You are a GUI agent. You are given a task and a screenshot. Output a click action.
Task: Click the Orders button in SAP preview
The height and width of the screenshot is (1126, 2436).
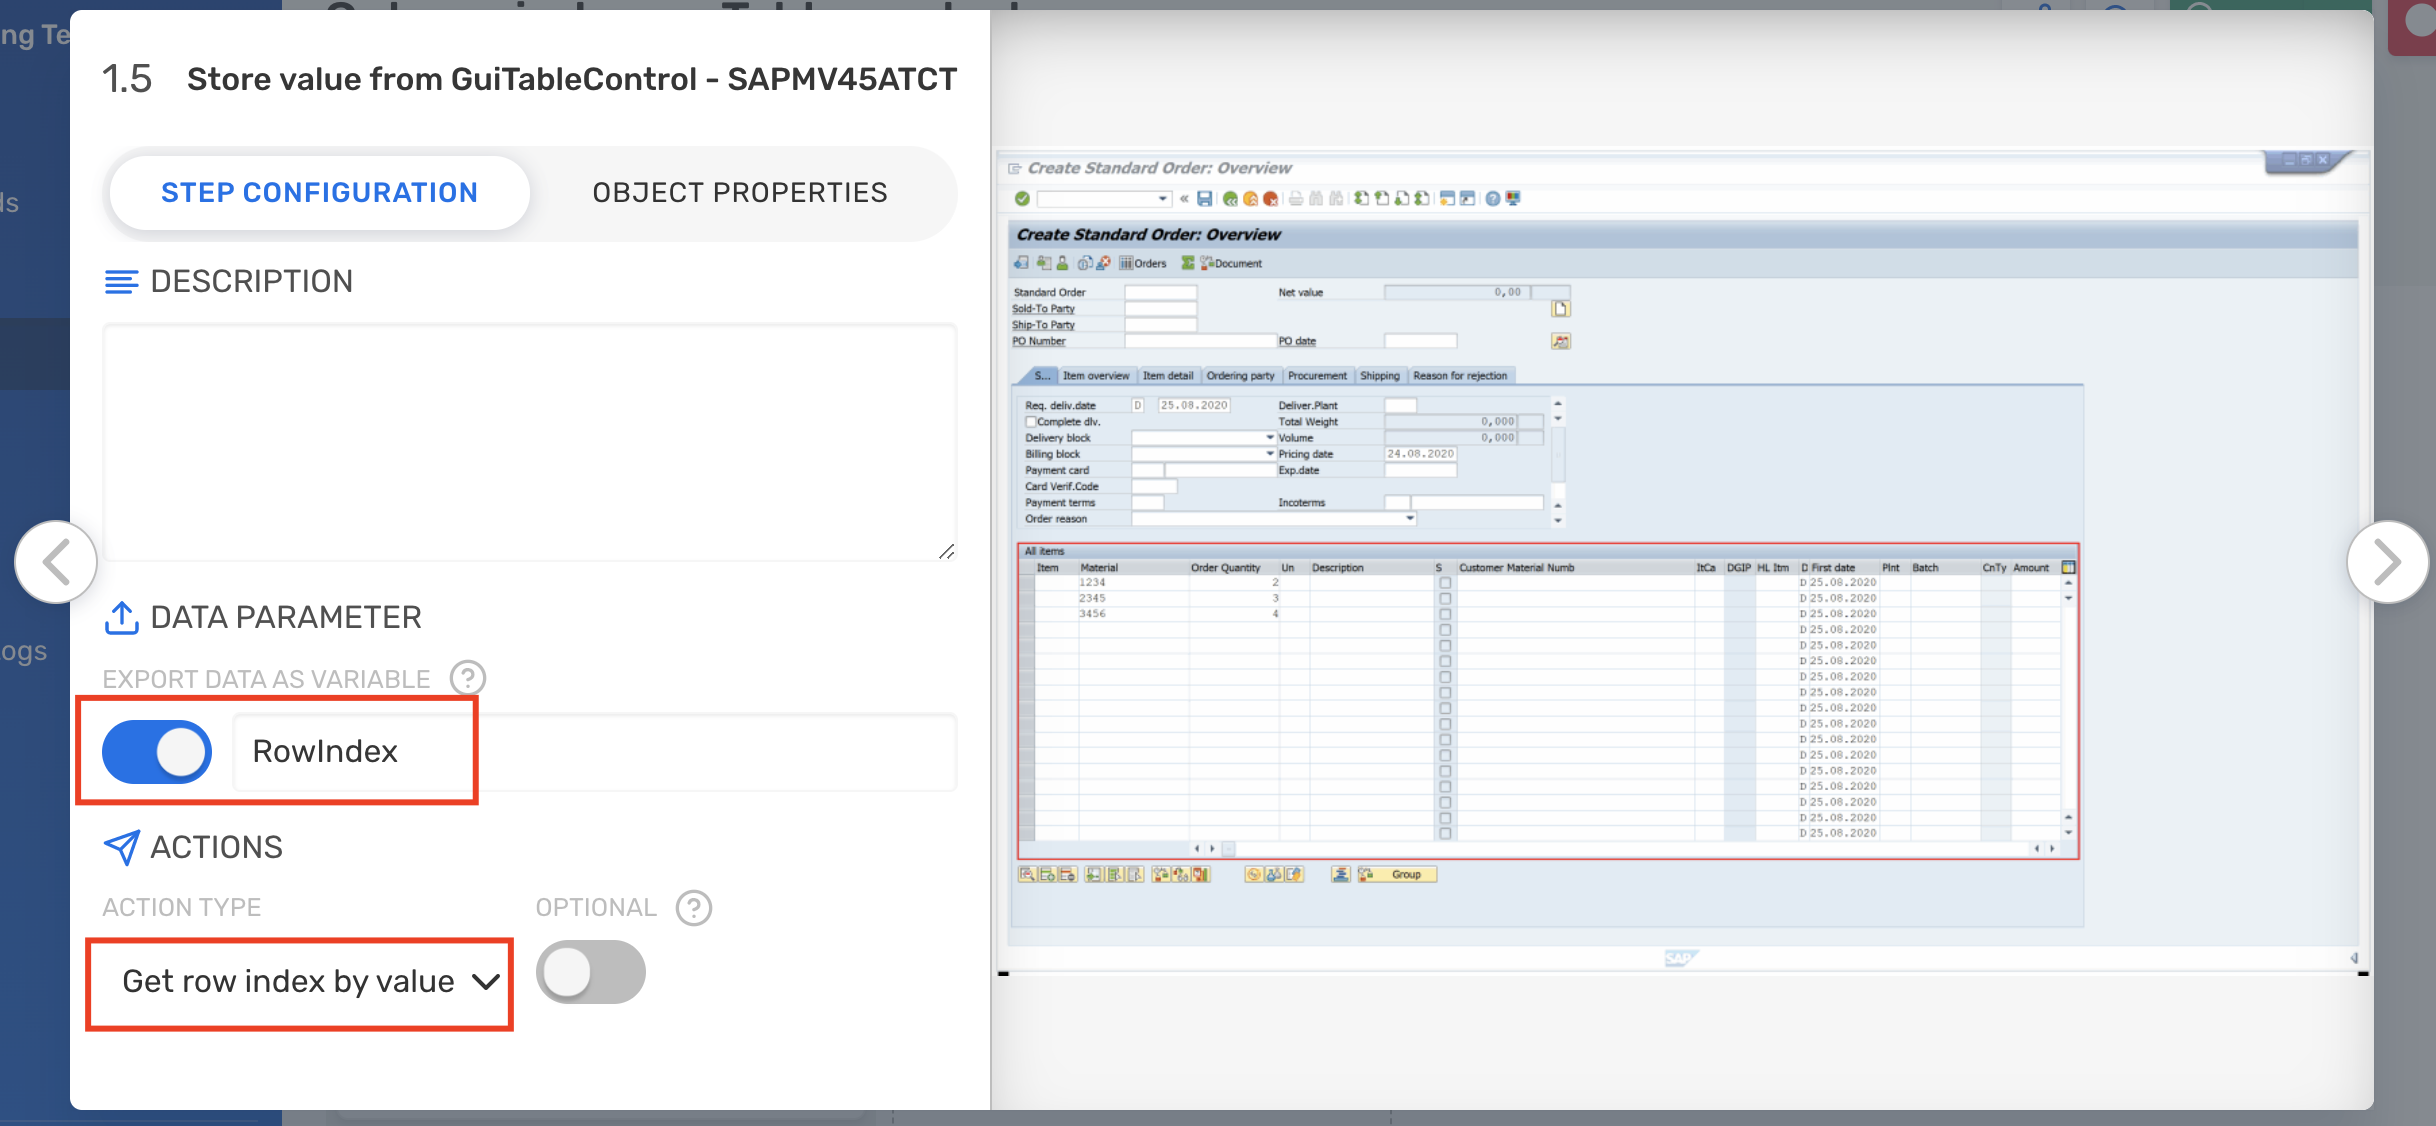[1144, 264]
